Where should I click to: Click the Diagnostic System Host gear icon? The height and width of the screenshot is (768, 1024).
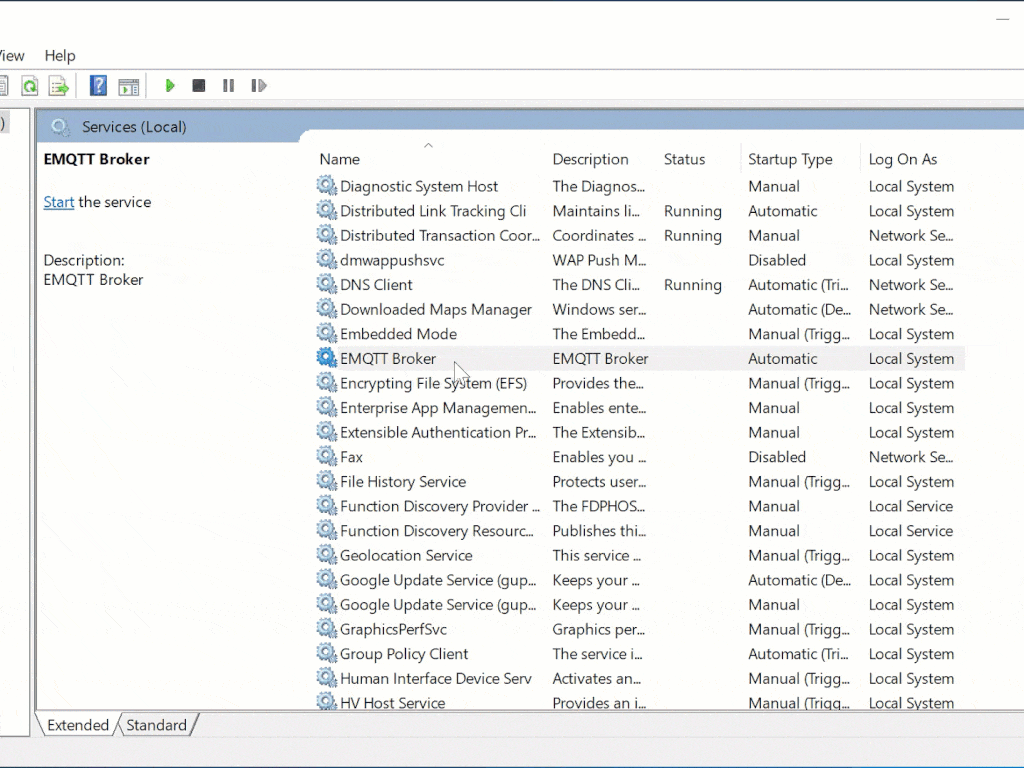click(327, 185)
